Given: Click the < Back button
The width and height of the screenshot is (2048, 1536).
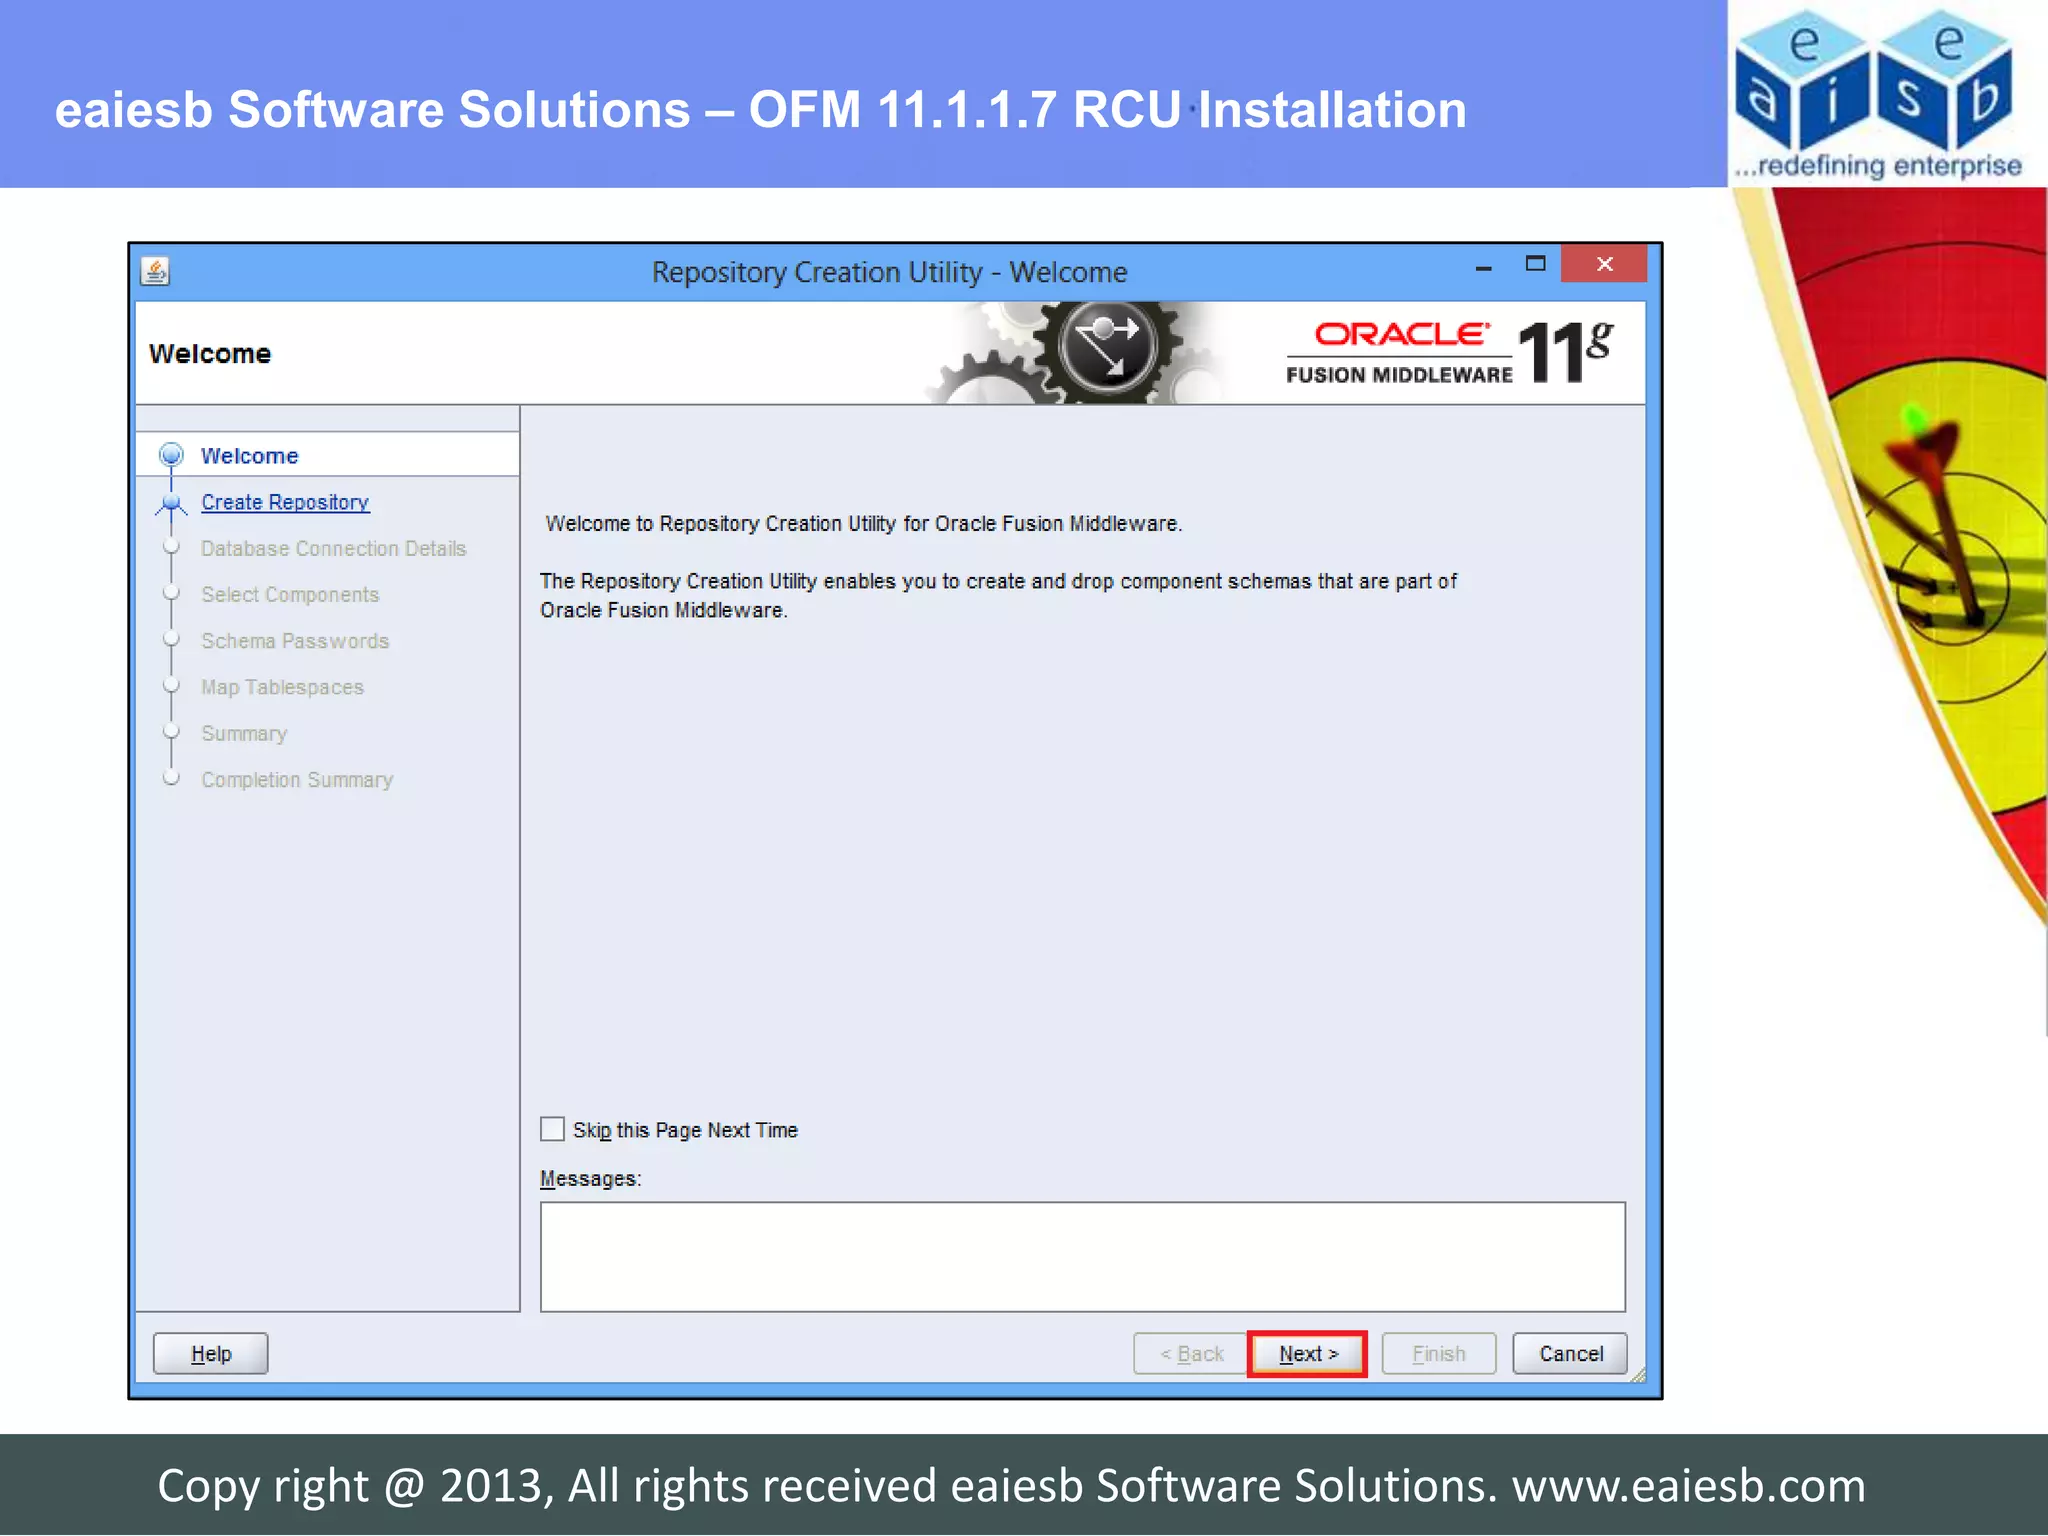Looking at the screenshot, I should (1191, 1354).
